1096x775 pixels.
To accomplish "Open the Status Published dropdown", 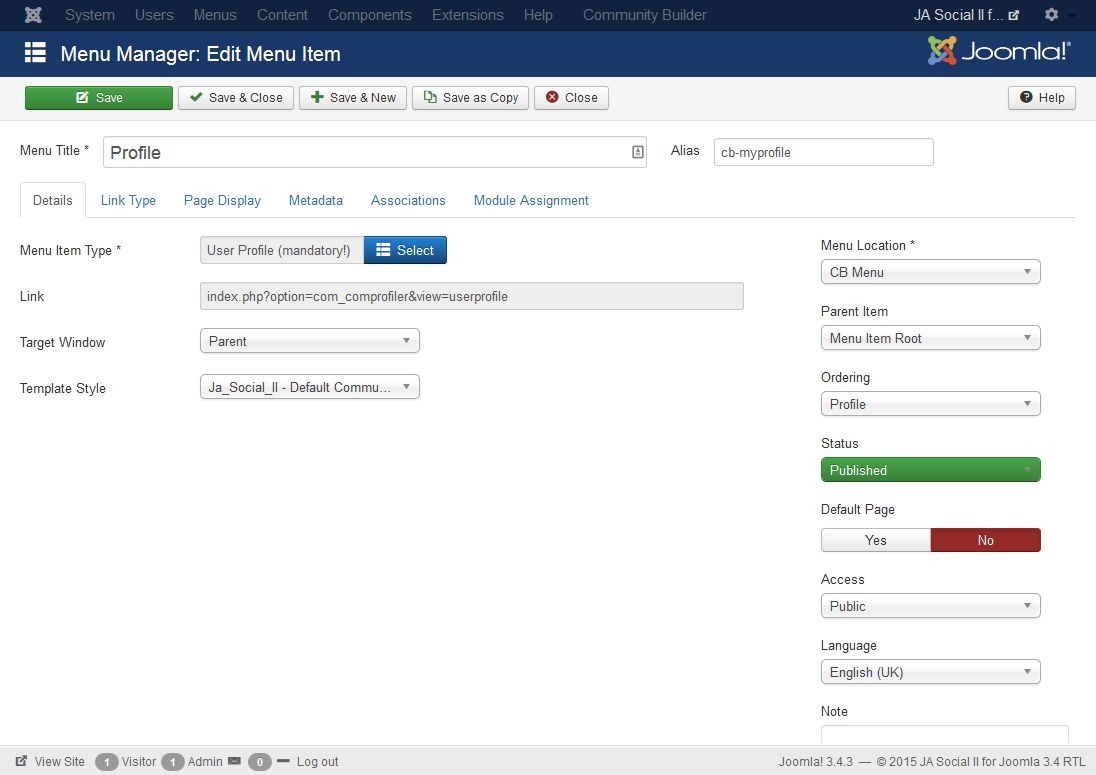I will point(930,470).
